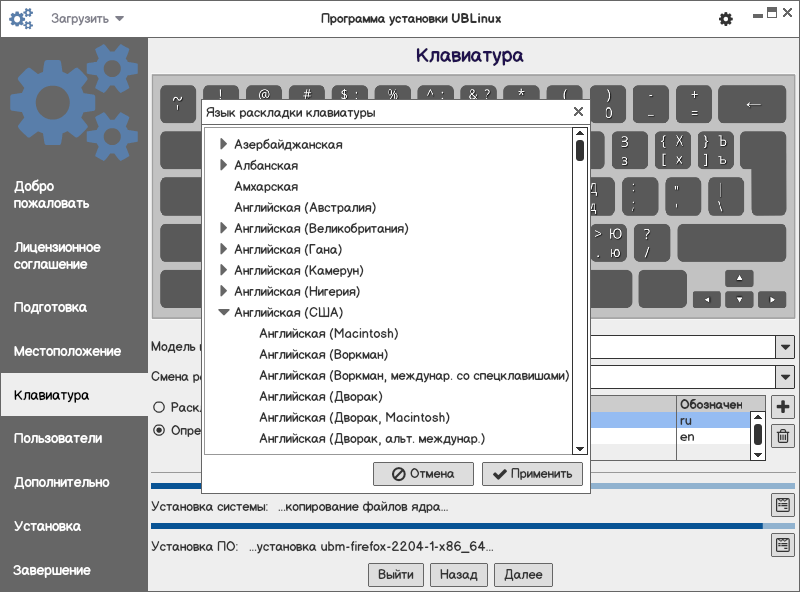Click the tilde key on keyboard preview
The height and width of the screenshot is (592, 800).
pos(178,104)
